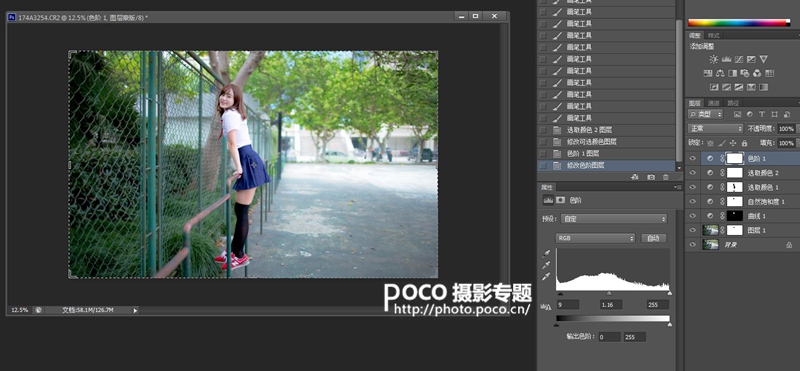This screenshot has height=371, width=800.
Task: Click the Color Balance scales adjustment icon
Action: tap(720, 73)
